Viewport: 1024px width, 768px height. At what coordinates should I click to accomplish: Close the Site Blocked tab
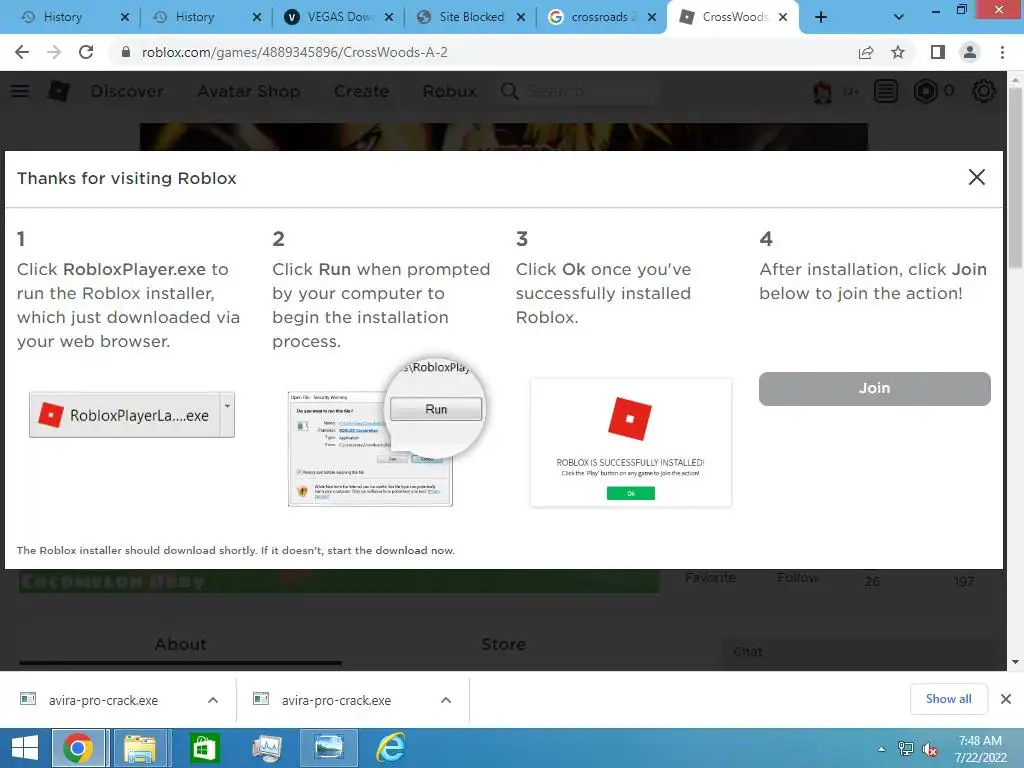point(520,17)
